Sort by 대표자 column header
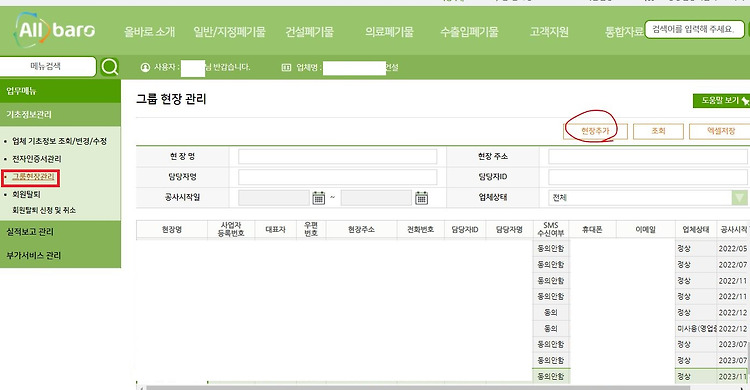 [x=276, y=230]
